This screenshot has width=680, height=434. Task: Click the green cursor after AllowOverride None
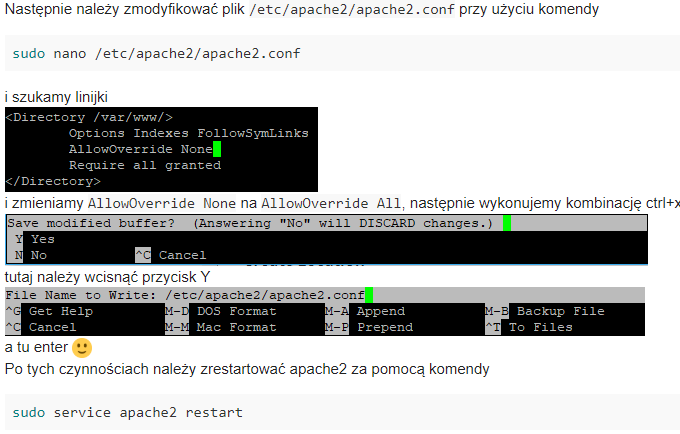pos(217,149)
